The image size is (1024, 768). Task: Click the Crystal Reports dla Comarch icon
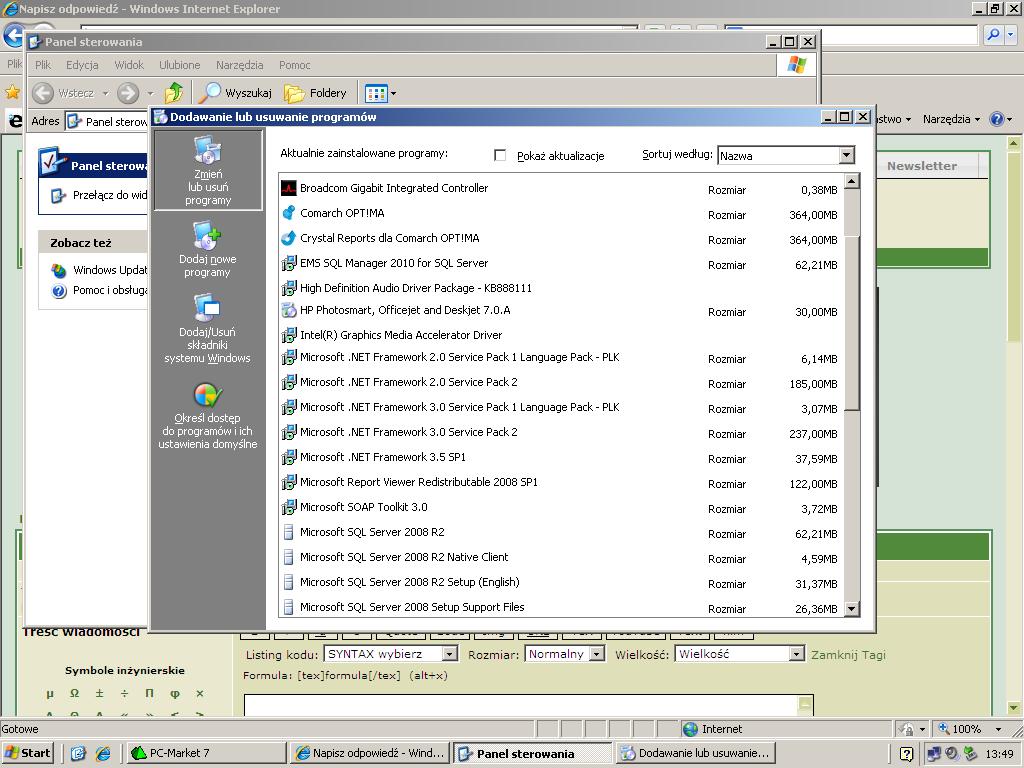(x=289, y=238)
